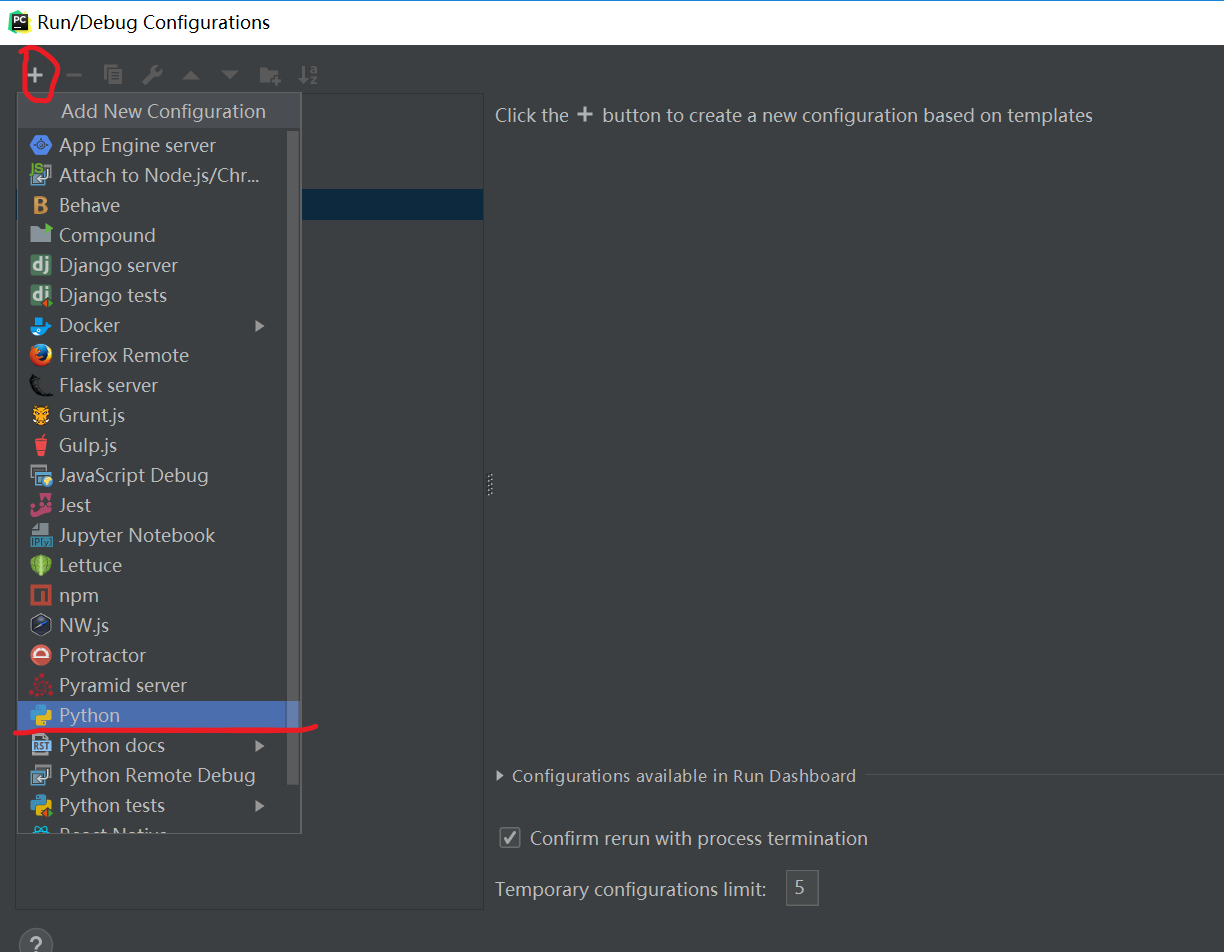Click the Grunt.js boar icon
Image resolution: width=1224 pixels, height=952 pixels.
(41, 415)
